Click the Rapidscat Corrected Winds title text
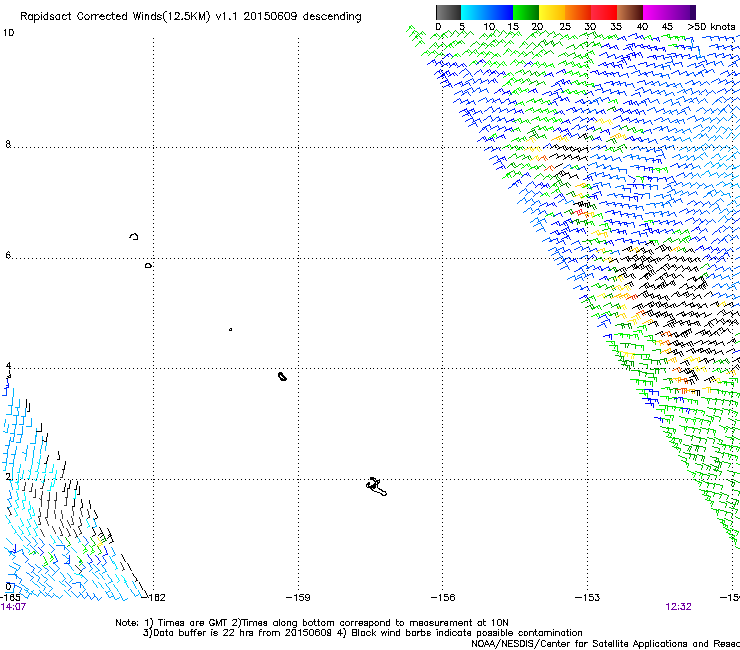The image size is (740, 650). click(191, 17)
